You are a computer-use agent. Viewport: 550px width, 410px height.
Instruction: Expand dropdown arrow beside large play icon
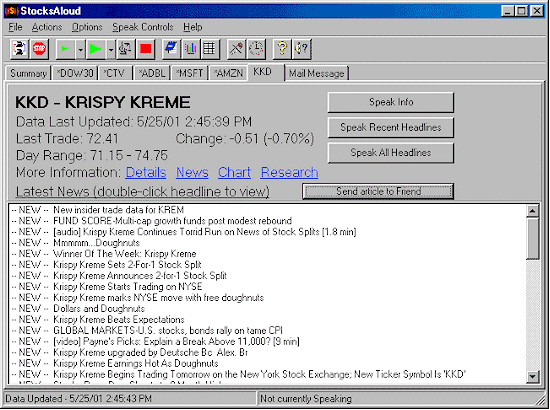point(110,49)
